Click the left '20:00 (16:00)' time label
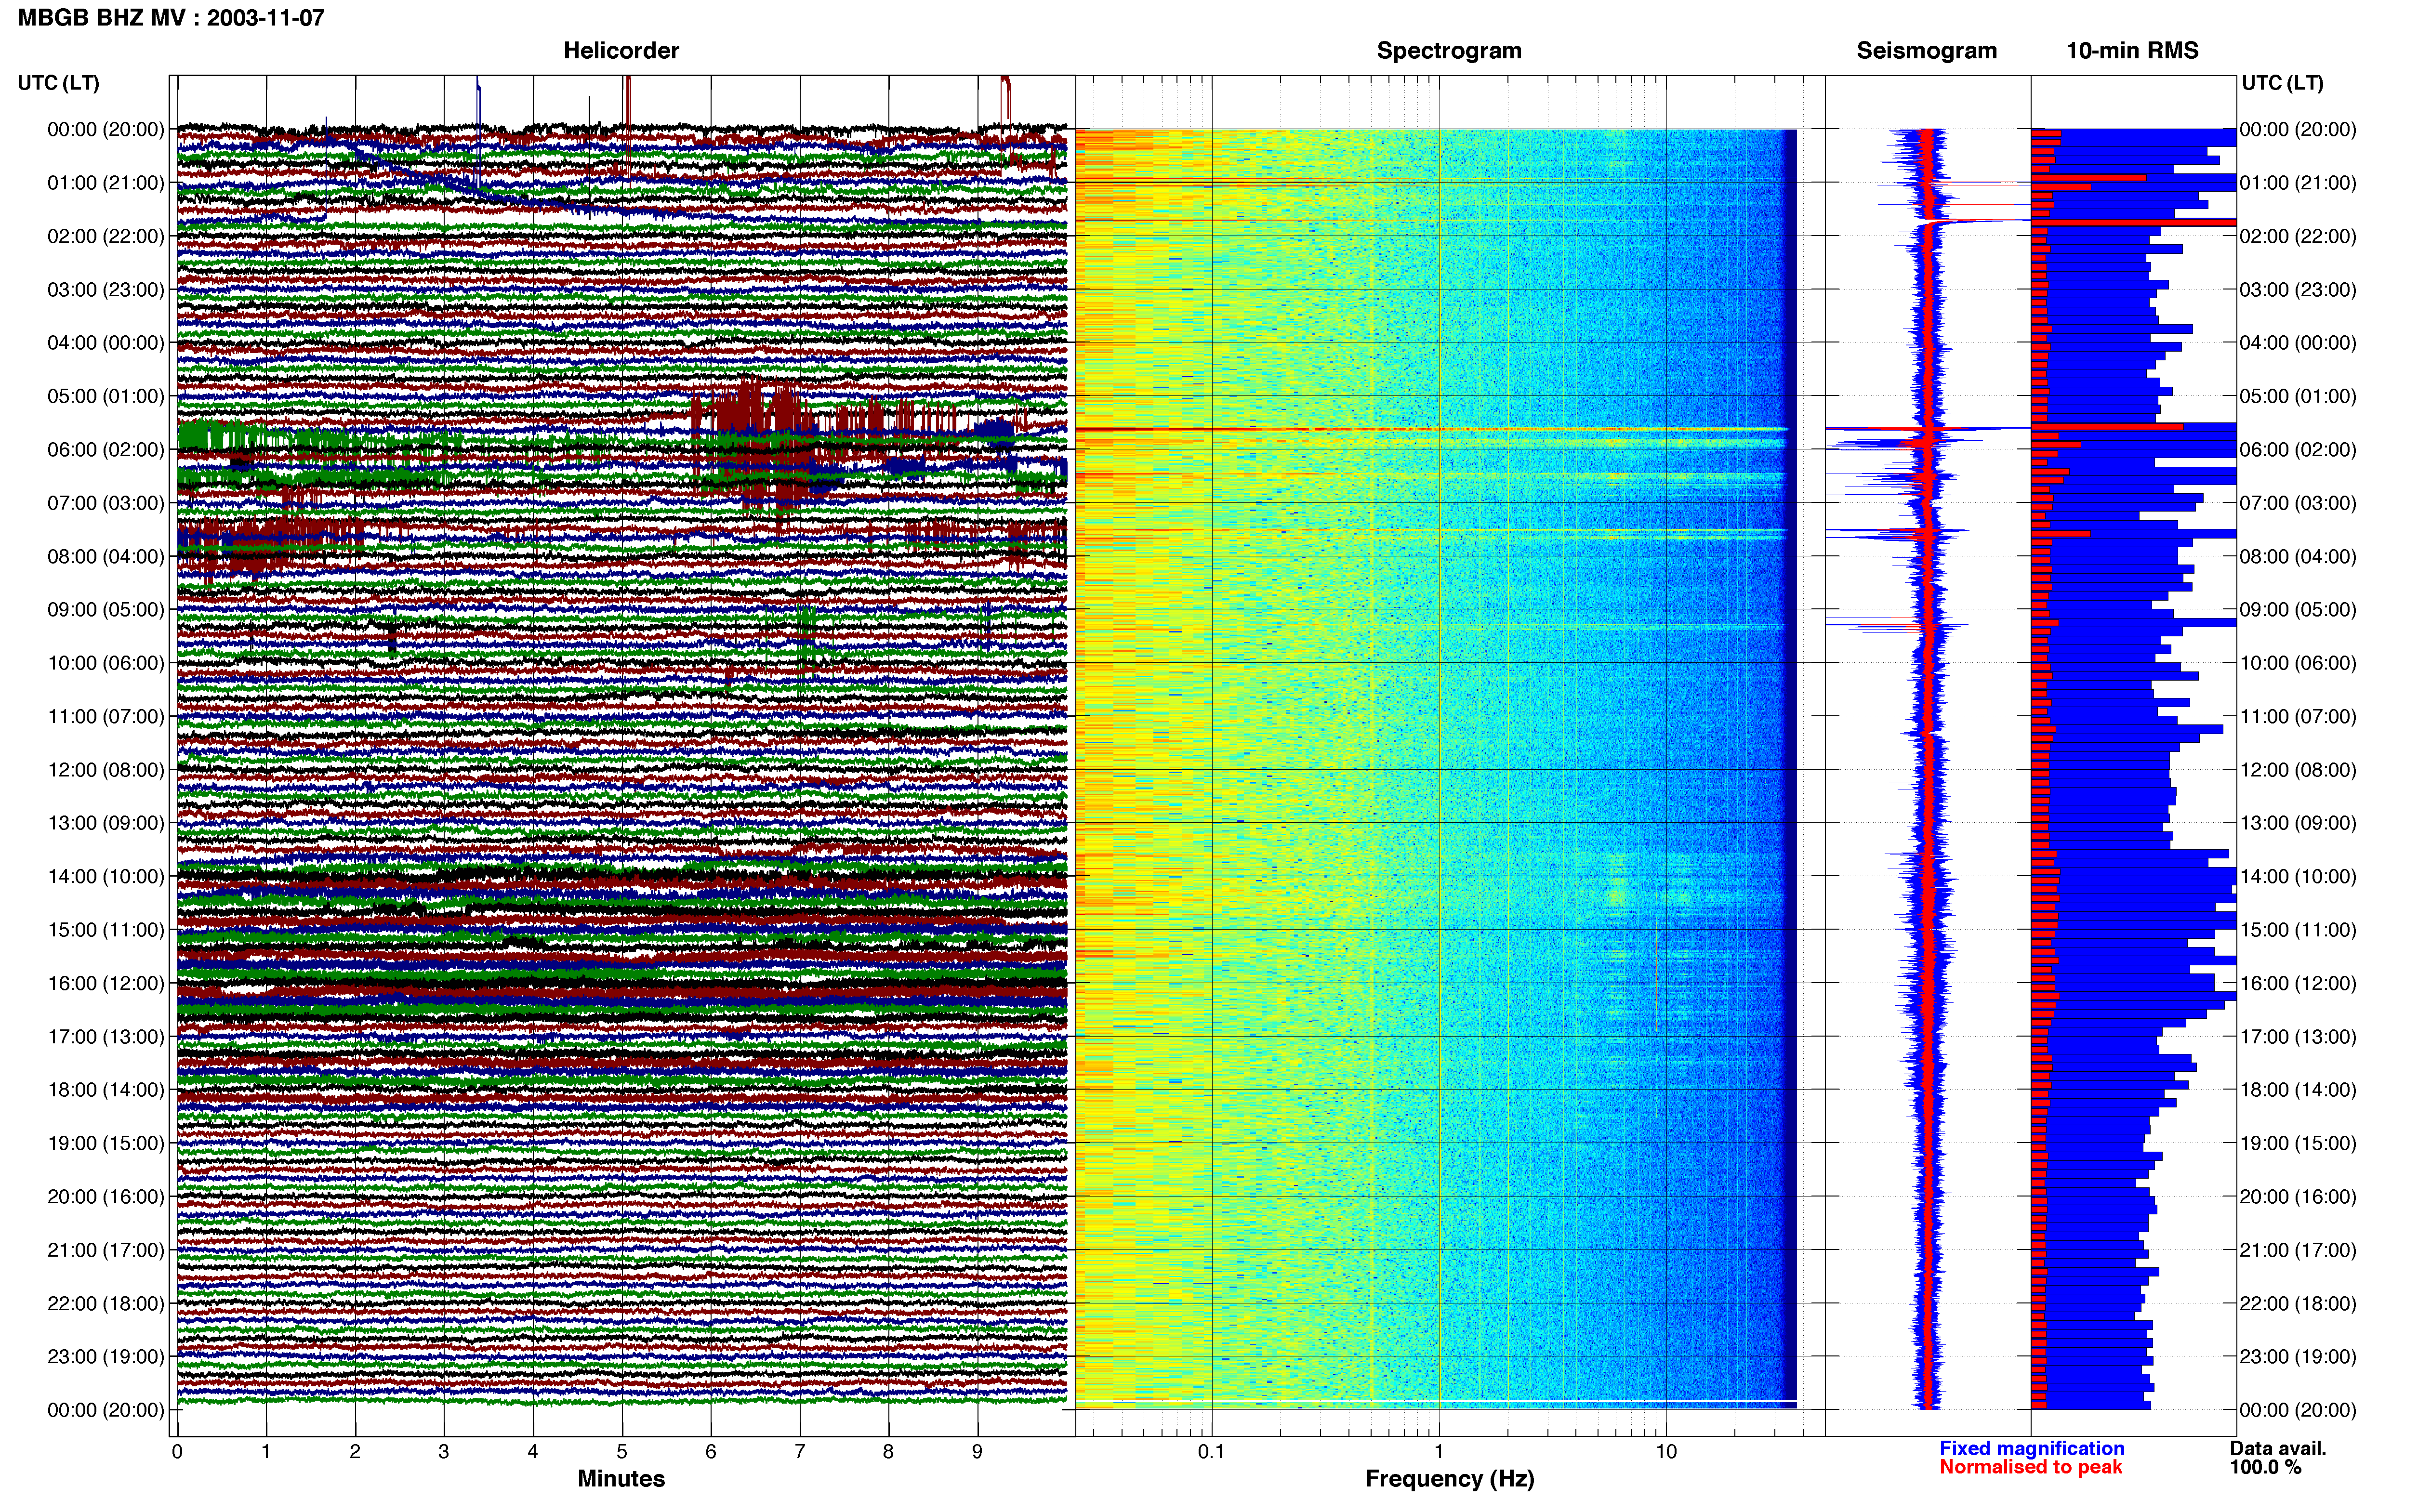This screenshot has height=1512, width=2418. (x=106, y=1197)
